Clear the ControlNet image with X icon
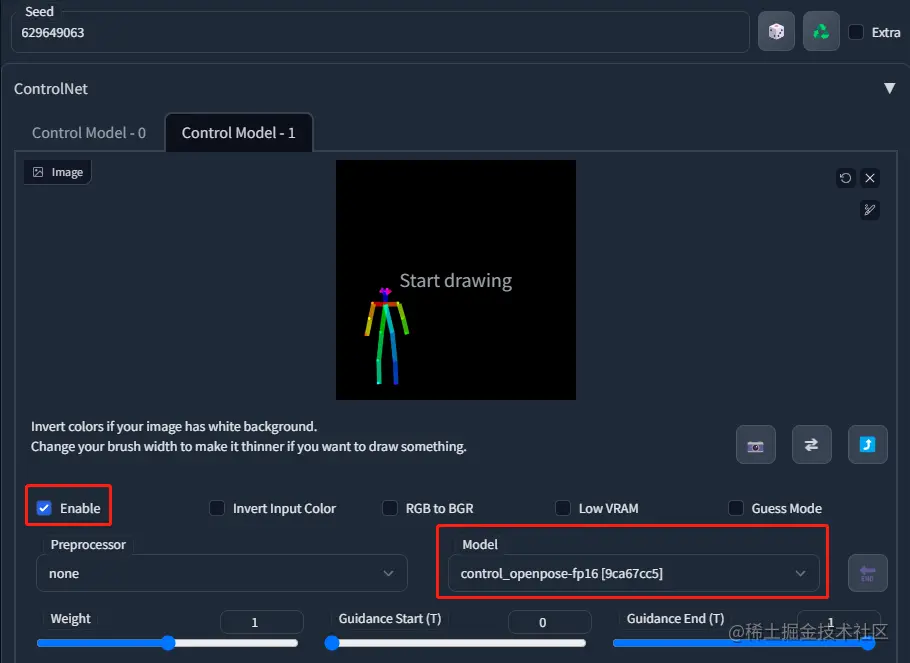Viewport: 910px width, 663px height. [869, 178]
